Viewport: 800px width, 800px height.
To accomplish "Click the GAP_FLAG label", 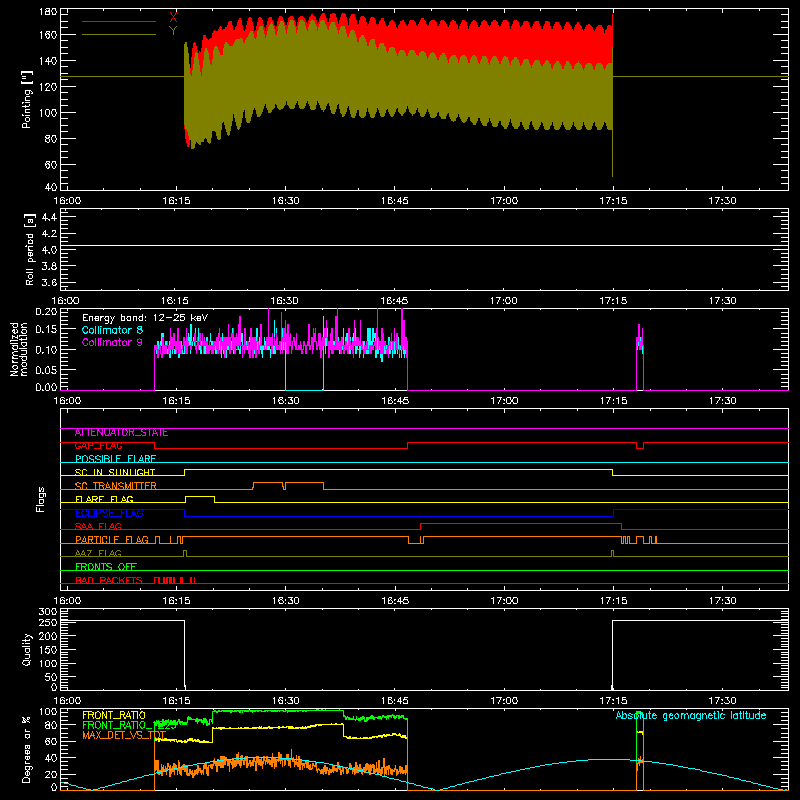I will pos(98,446).
